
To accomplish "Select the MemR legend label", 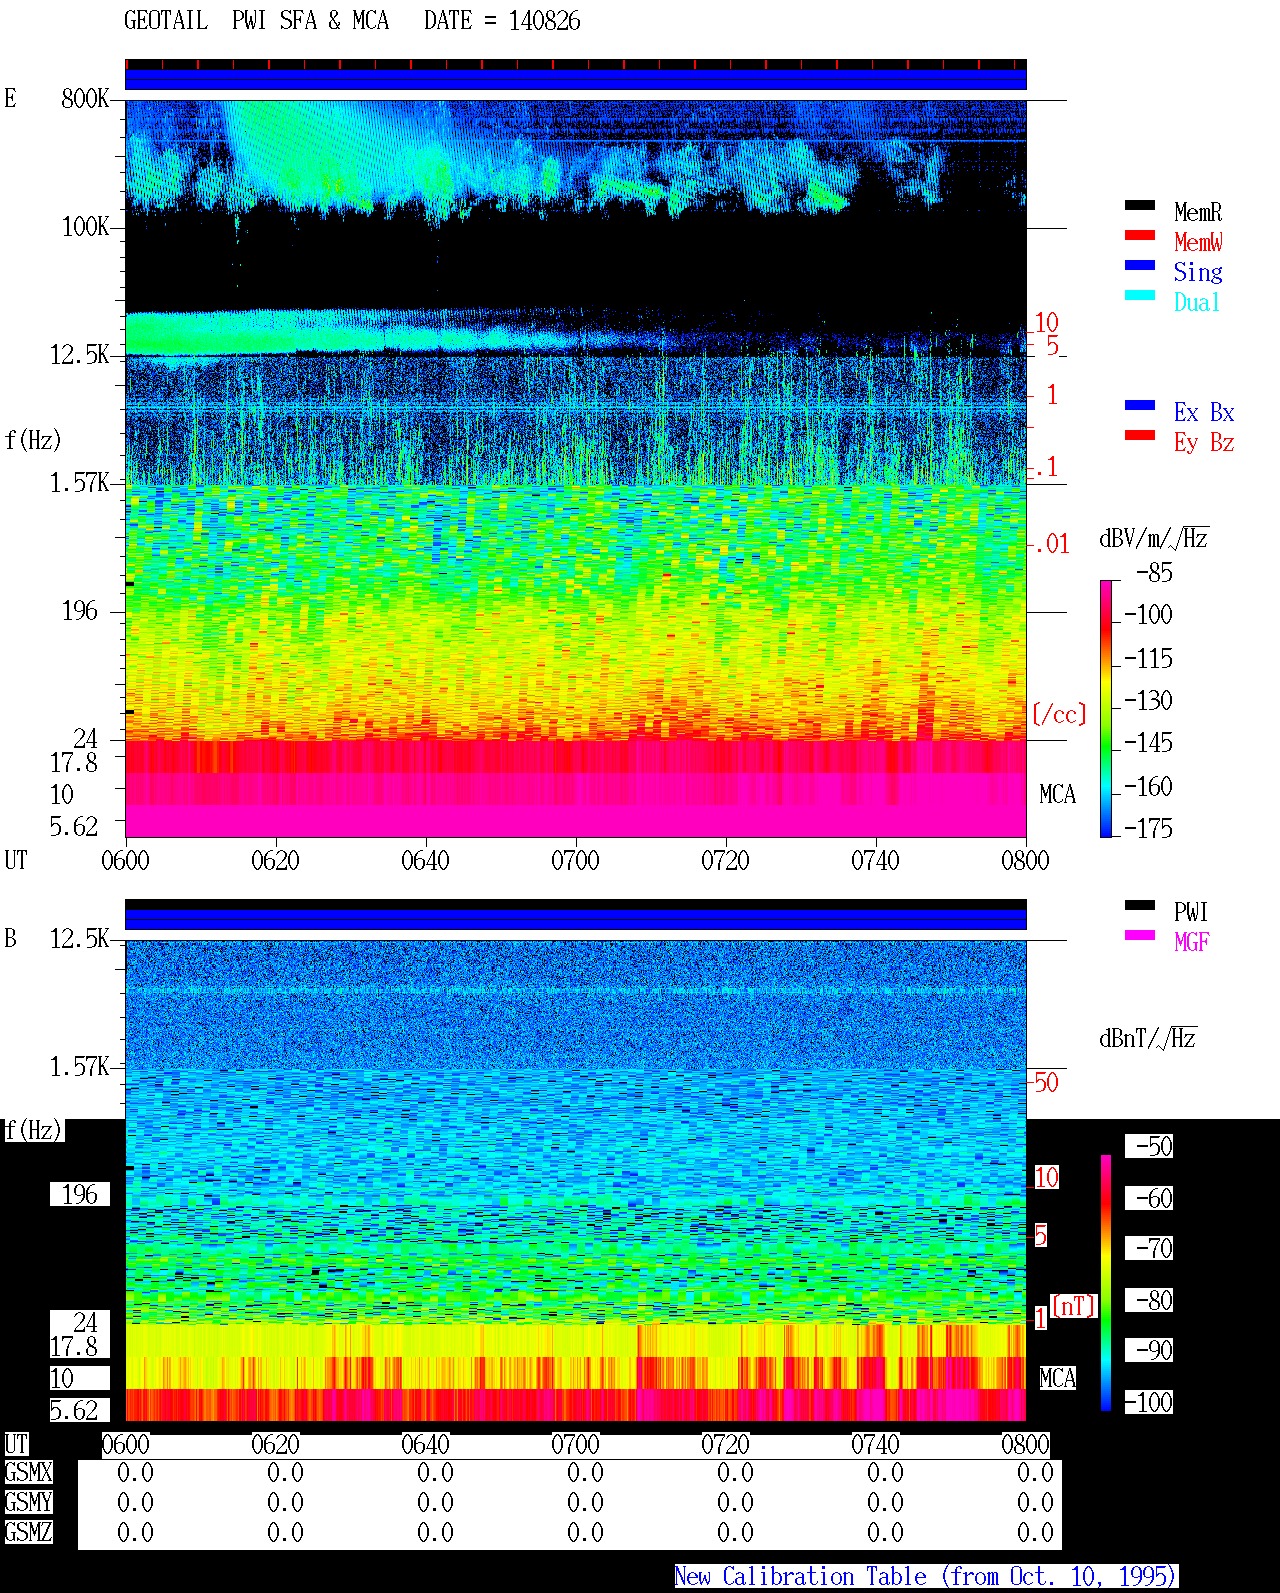I will click(x=1198, y=212).
